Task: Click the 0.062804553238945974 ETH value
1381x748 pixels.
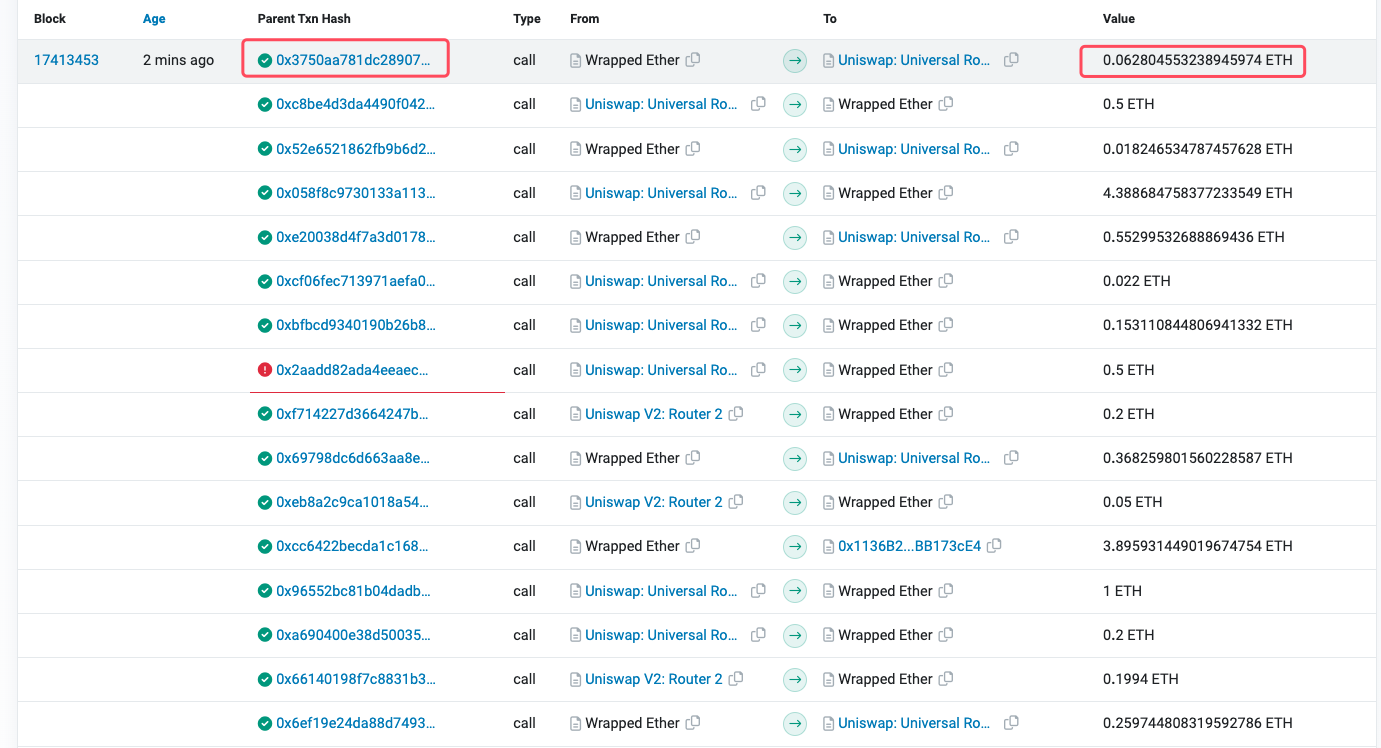Action: [1197, 60]
